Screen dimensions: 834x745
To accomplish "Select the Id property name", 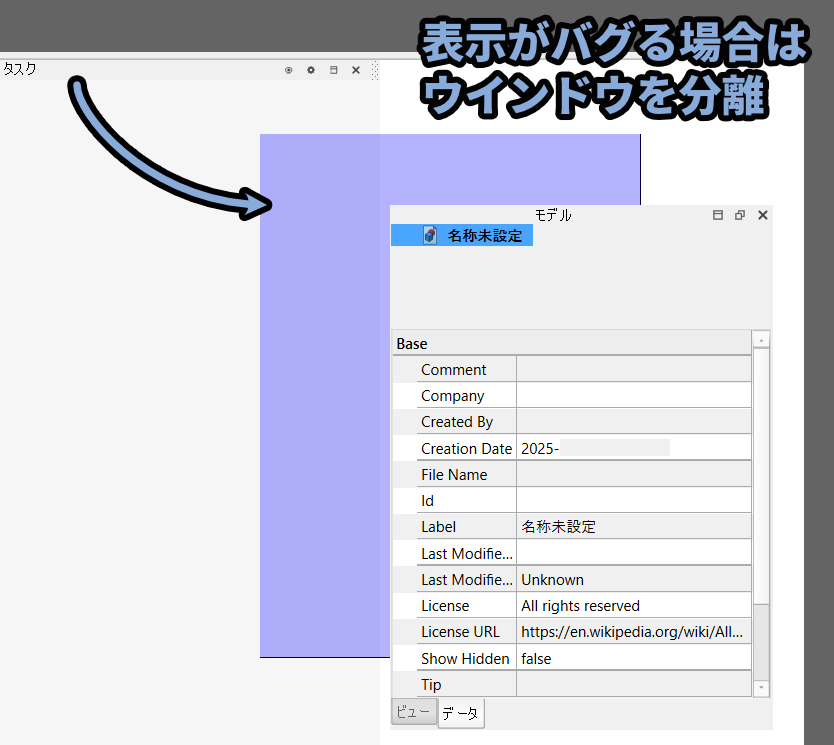I will pyautogui.click(x=428, y=500).
